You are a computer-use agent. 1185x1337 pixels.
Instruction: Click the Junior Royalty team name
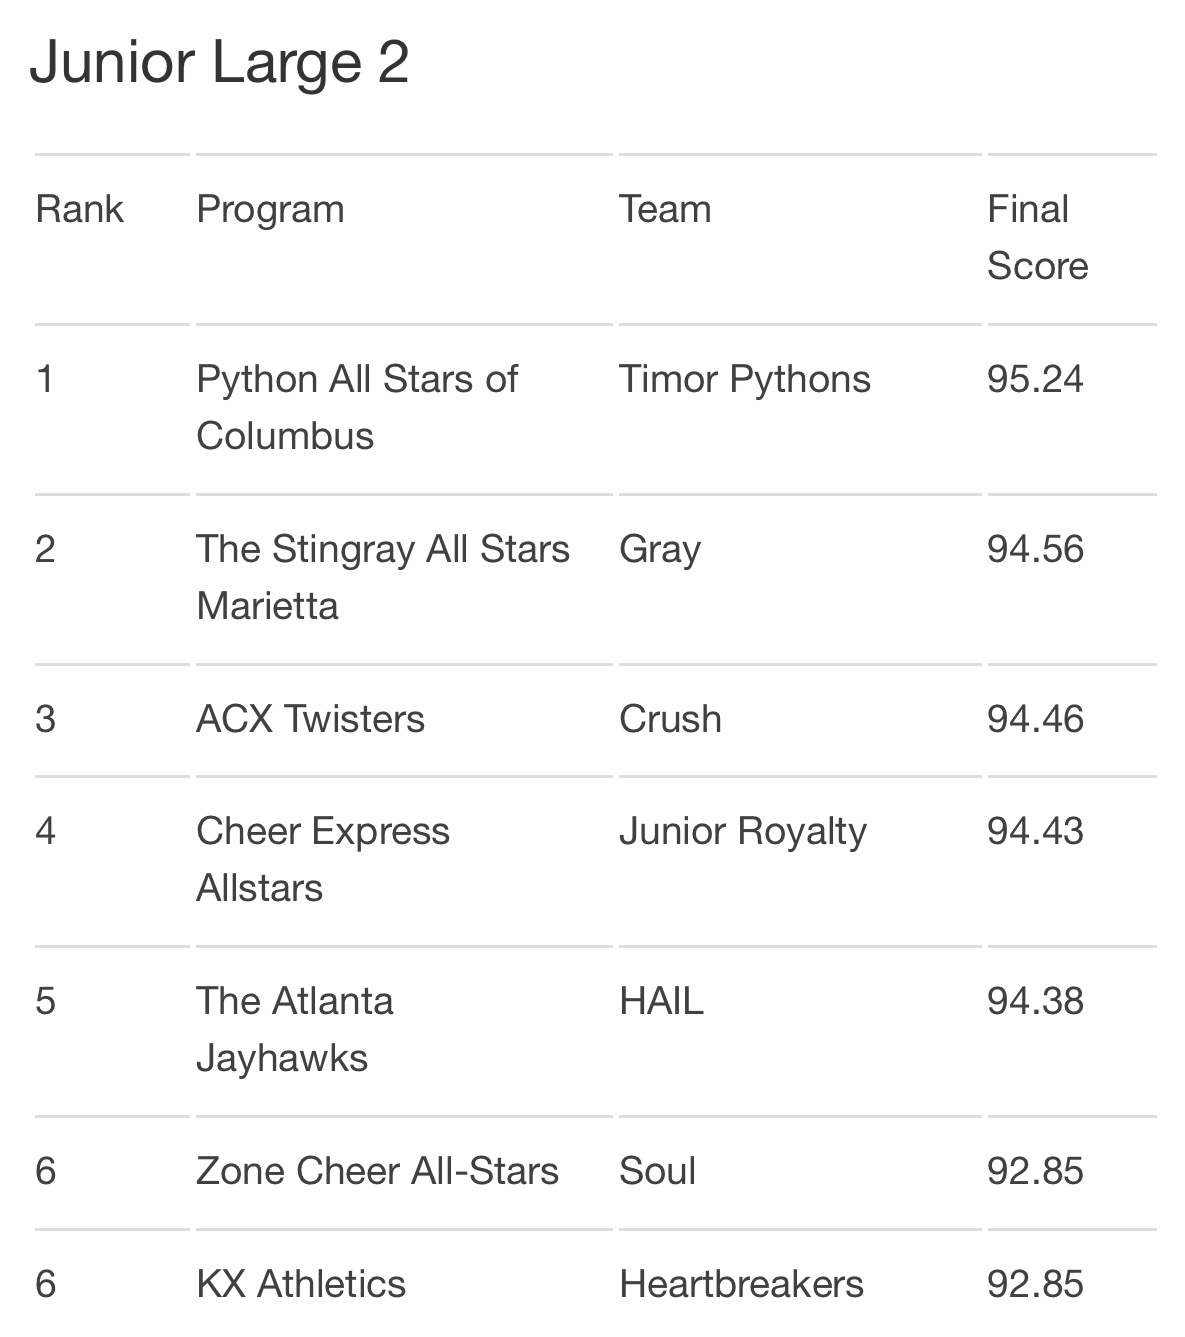tap(743, 833)
